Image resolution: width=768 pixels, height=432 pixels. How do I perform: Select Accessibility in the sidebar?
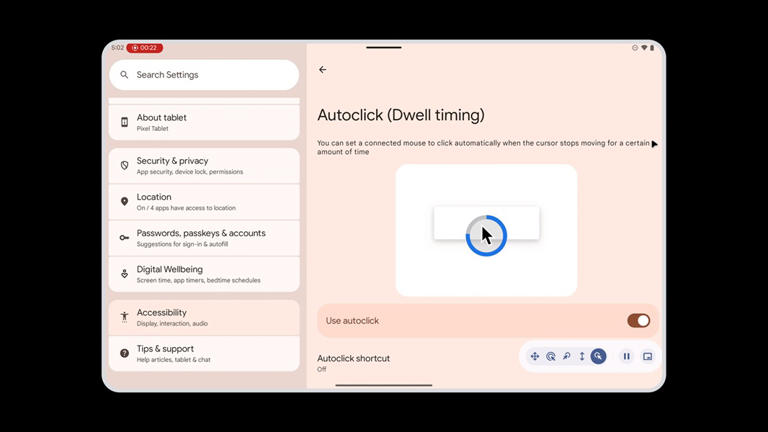pos(204,317)
